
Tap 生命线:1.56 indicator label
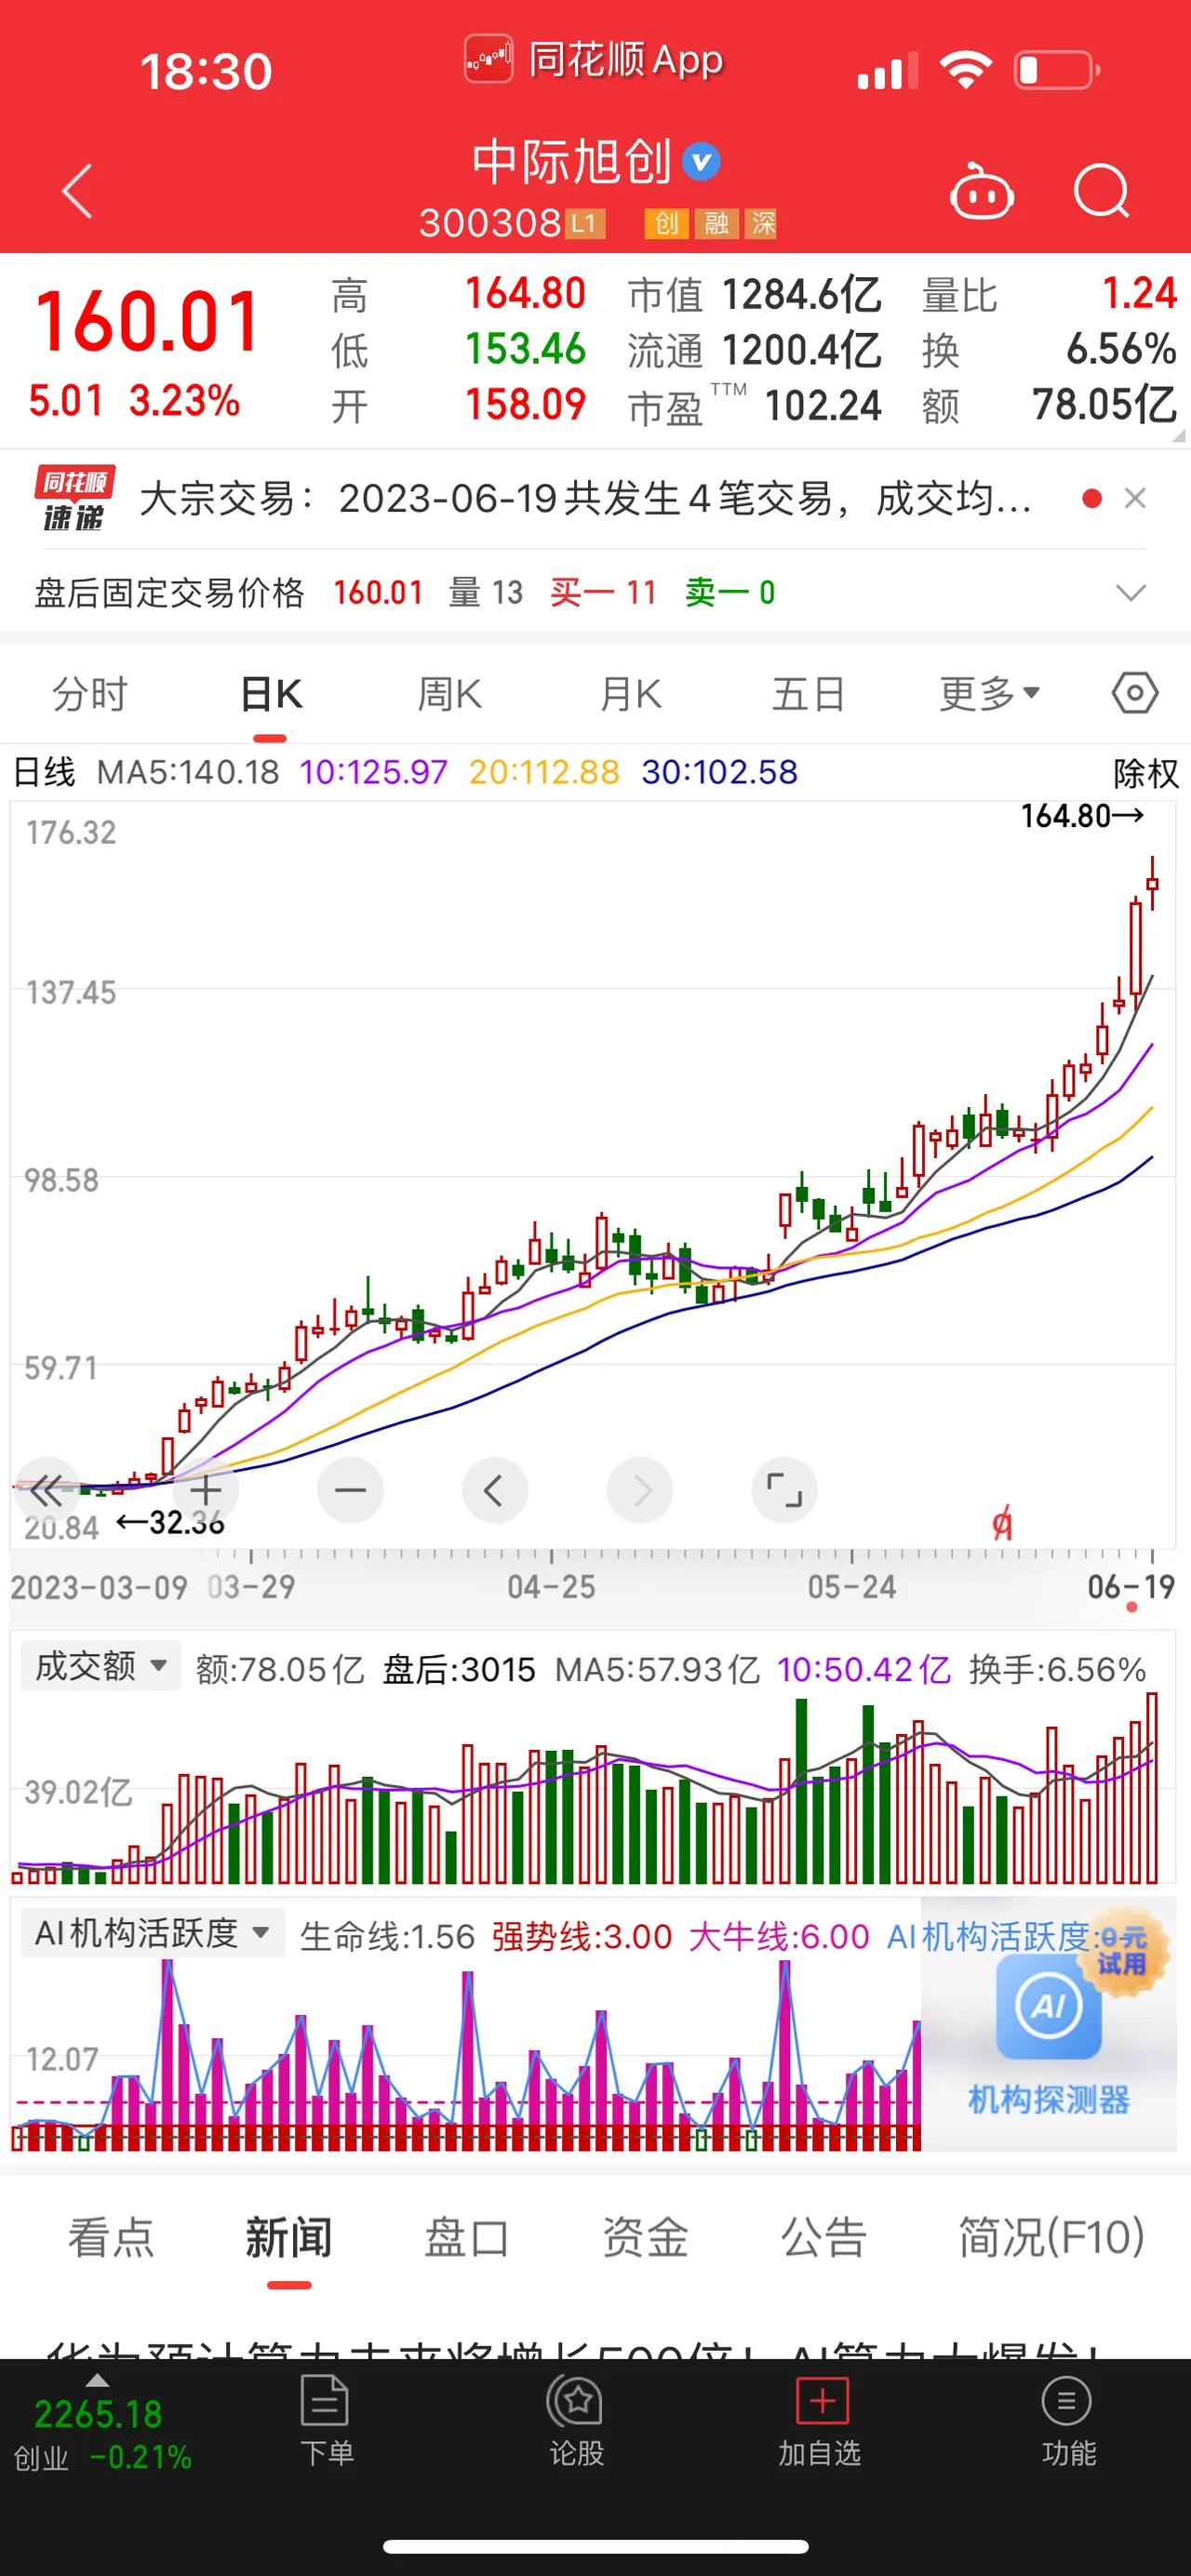coord(387,1936)
